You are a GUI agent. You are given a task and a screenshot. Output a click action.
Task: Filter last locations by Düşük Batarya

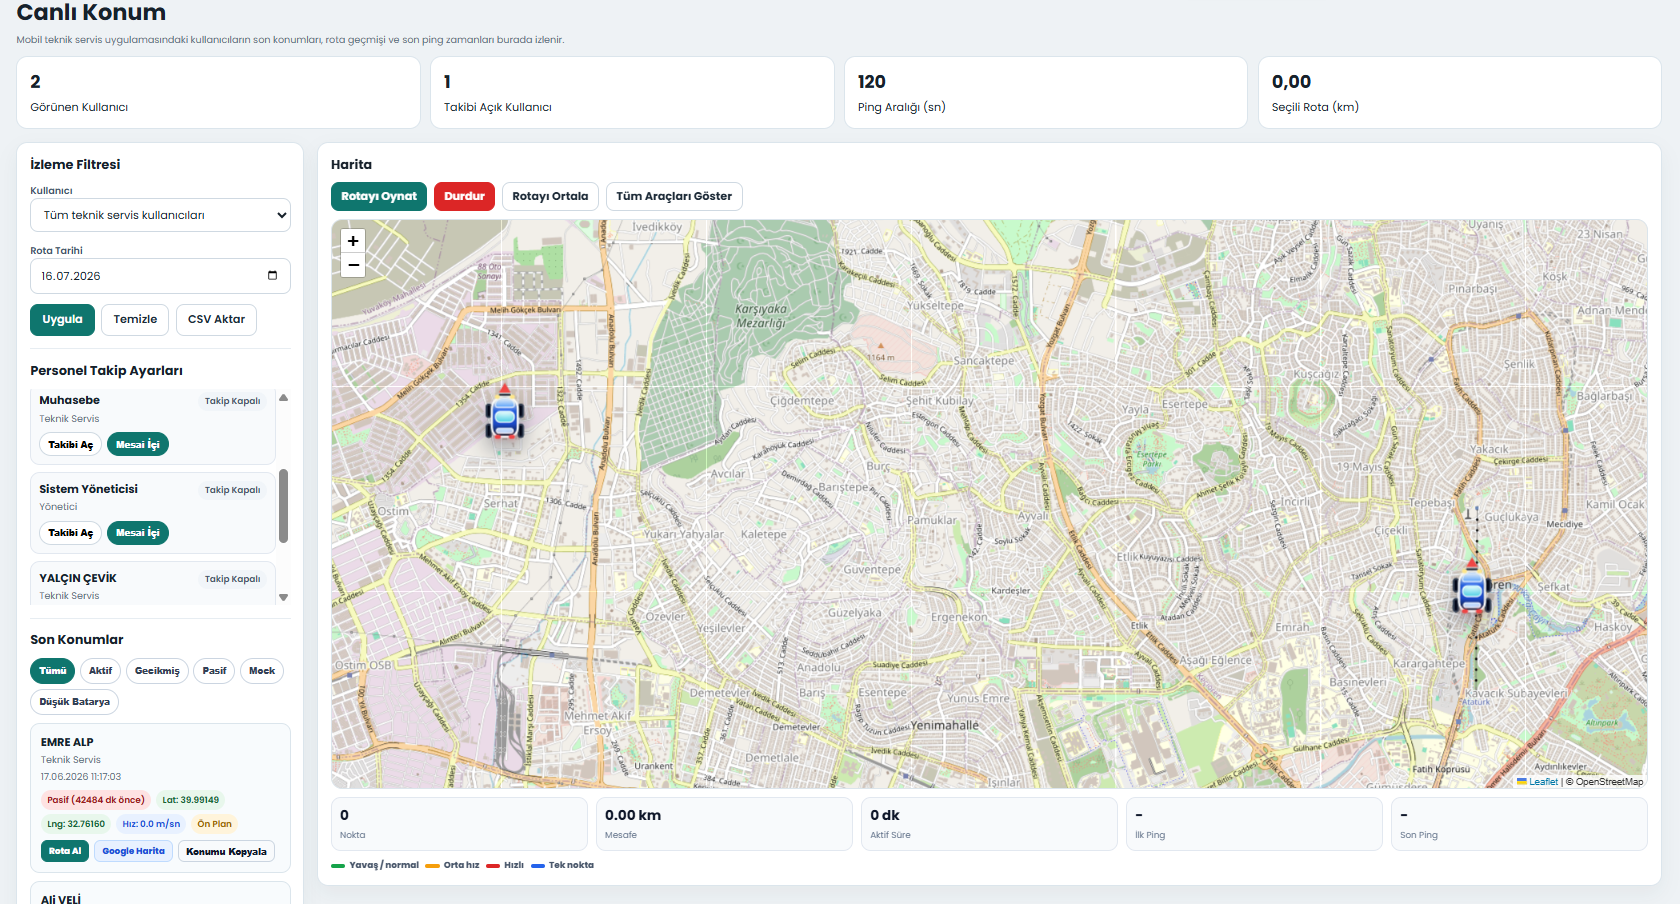coord(74,702)
